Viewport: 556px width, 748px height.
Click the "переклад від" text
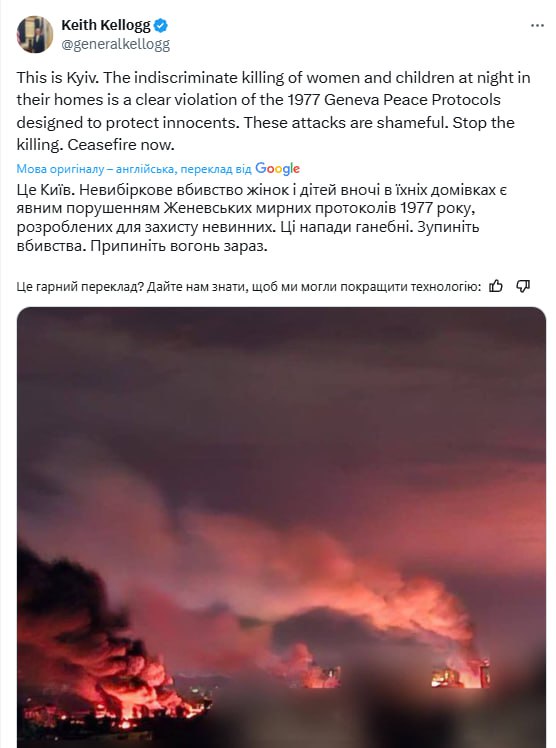click(x=216, y=169)
